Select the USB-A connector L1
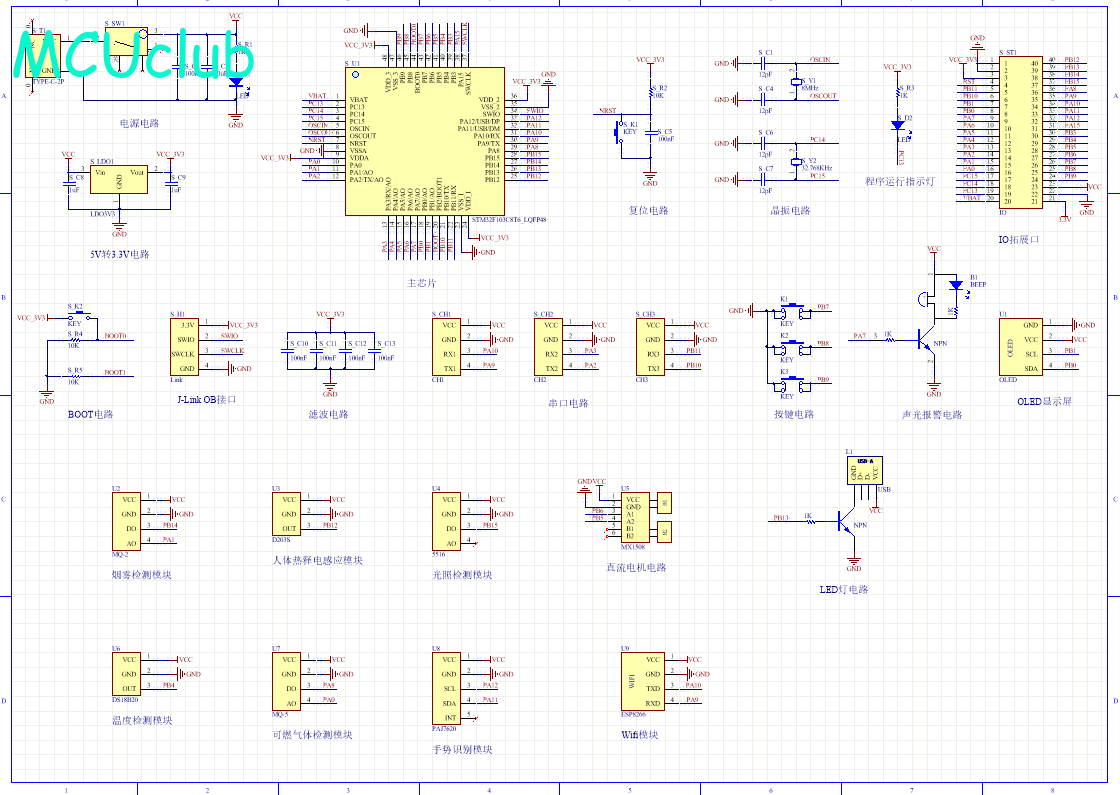The image size is (1120, 795). pyautogui.click(x=865, y=470)
